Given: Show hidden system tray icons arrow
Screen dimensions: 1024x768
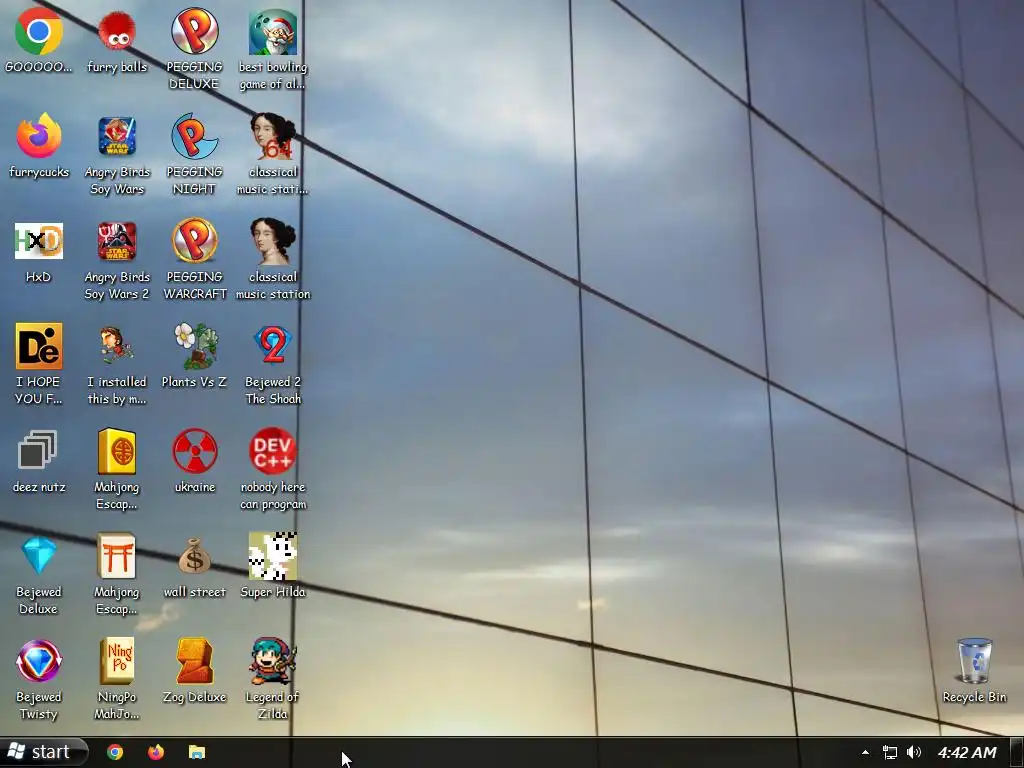Looking at the screenshot, I should point(865,752).
